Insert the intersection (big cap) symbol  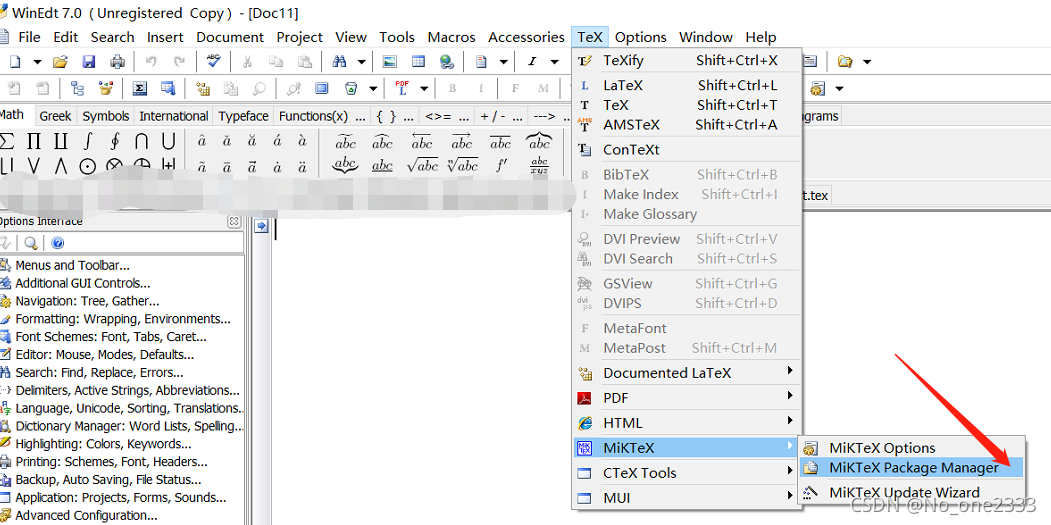(141, 141)
